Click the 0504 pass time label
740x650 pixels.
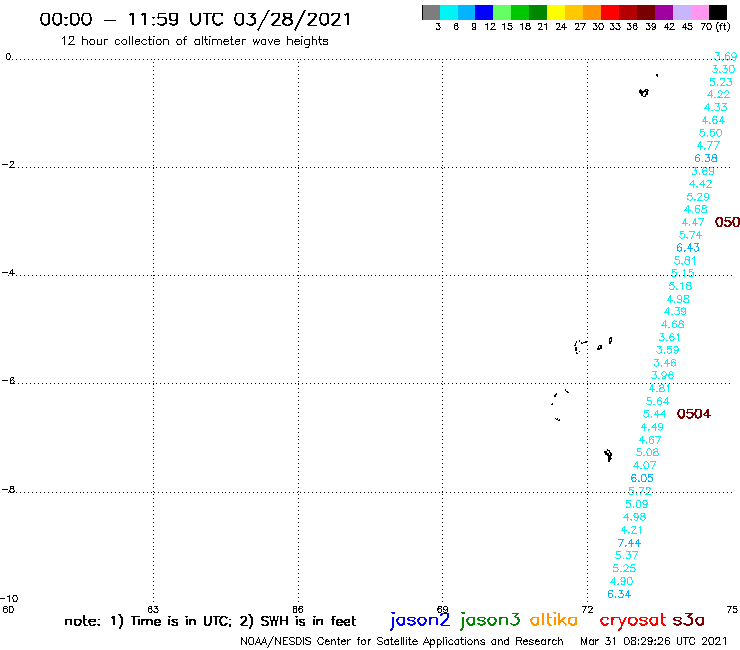[x=693, y=414]
